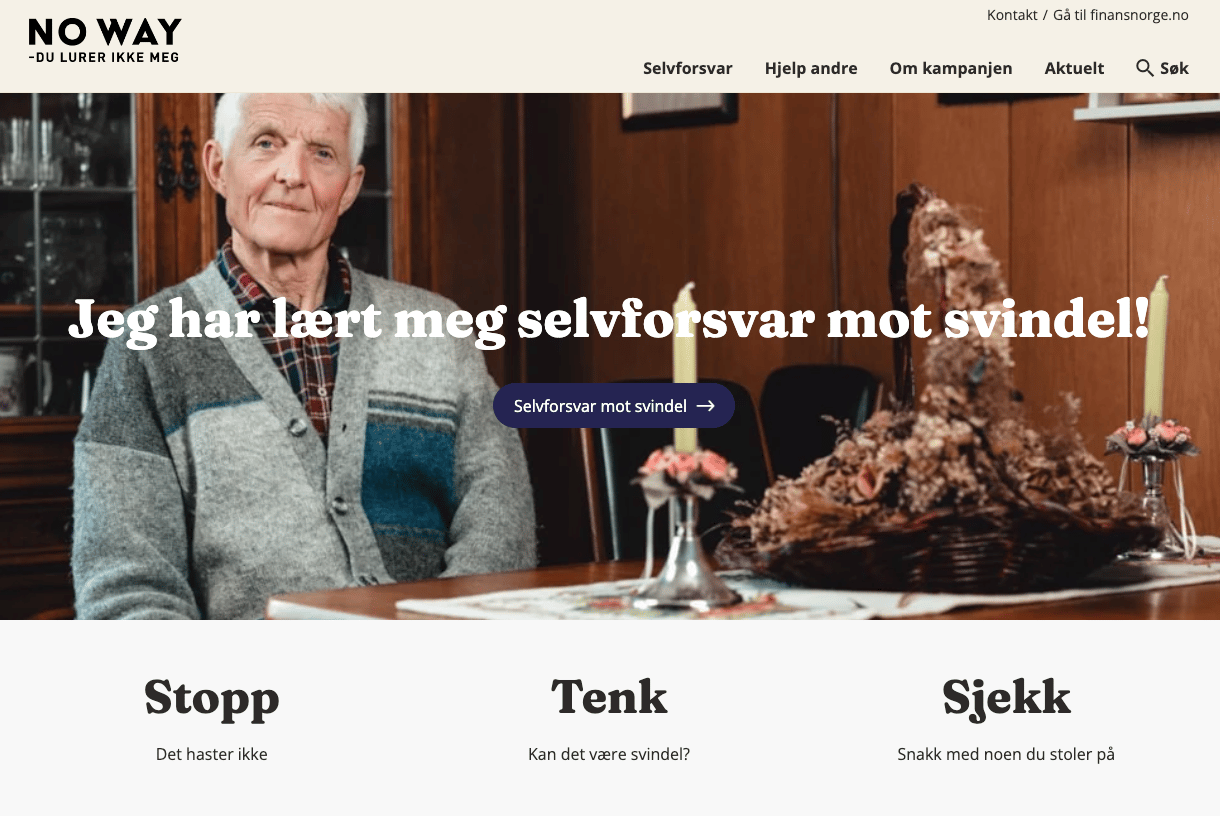Click the hero headline about selvforsvar mot svindel
This screenshot has height=816, width=1220.
pos(609,320)
